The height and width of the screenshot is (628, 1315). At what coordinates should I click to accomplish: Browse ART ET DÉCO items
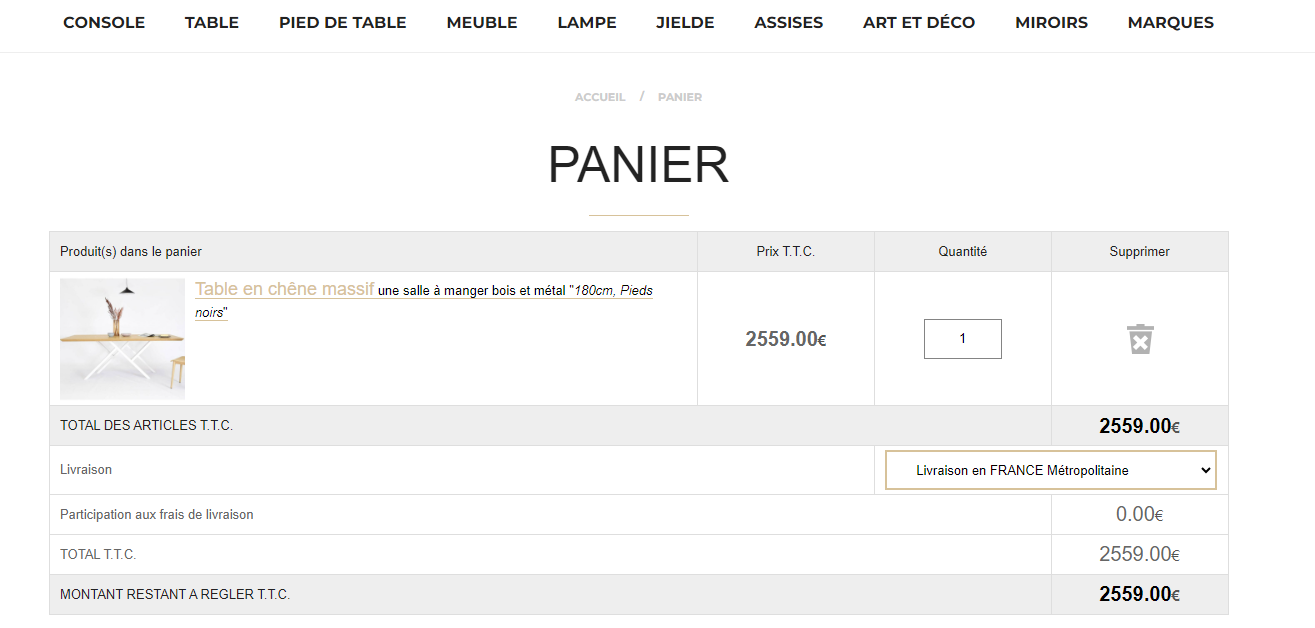point(918,22)
